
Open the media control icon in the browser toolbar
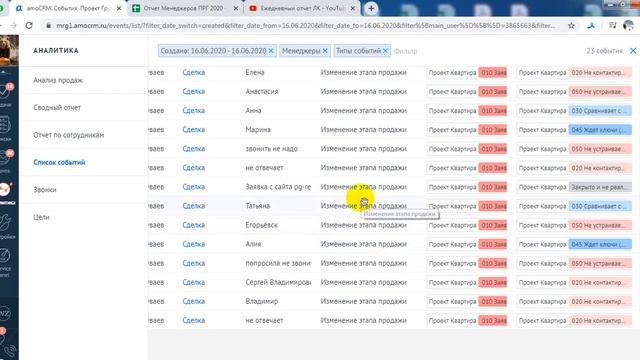coord(612,26)
